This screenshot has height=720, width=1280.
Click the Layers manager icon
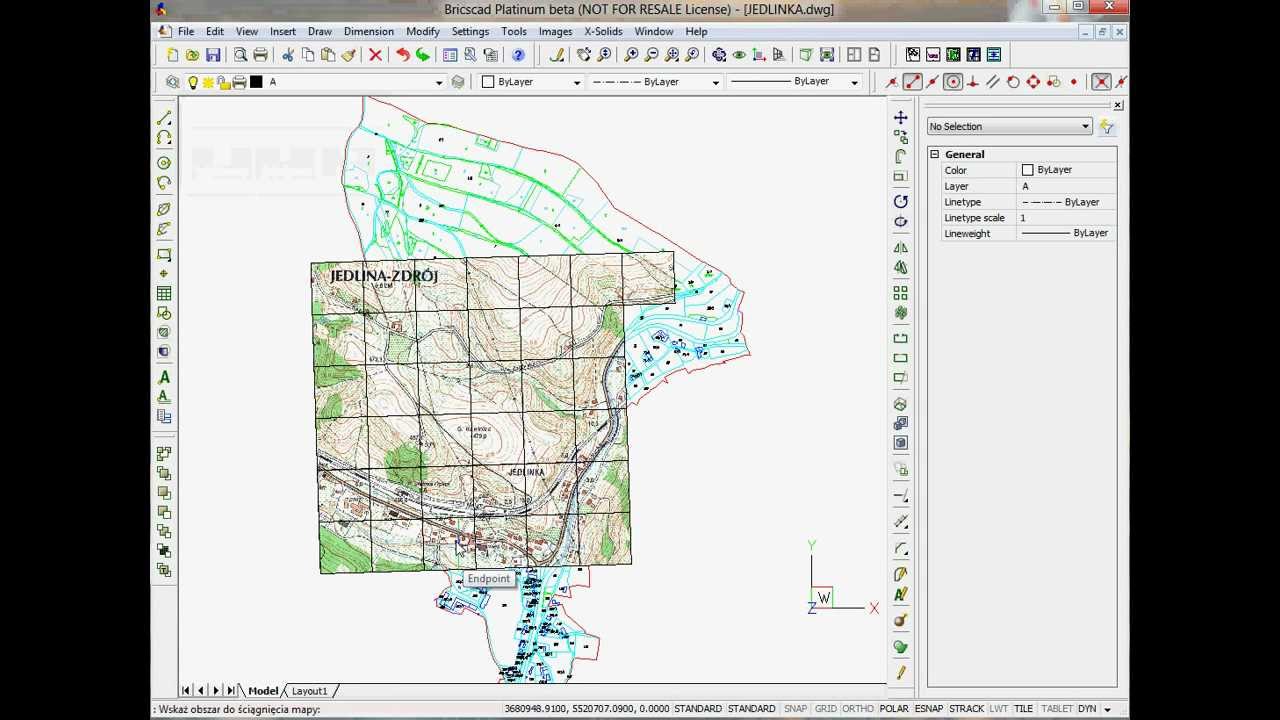coord(172,82)
